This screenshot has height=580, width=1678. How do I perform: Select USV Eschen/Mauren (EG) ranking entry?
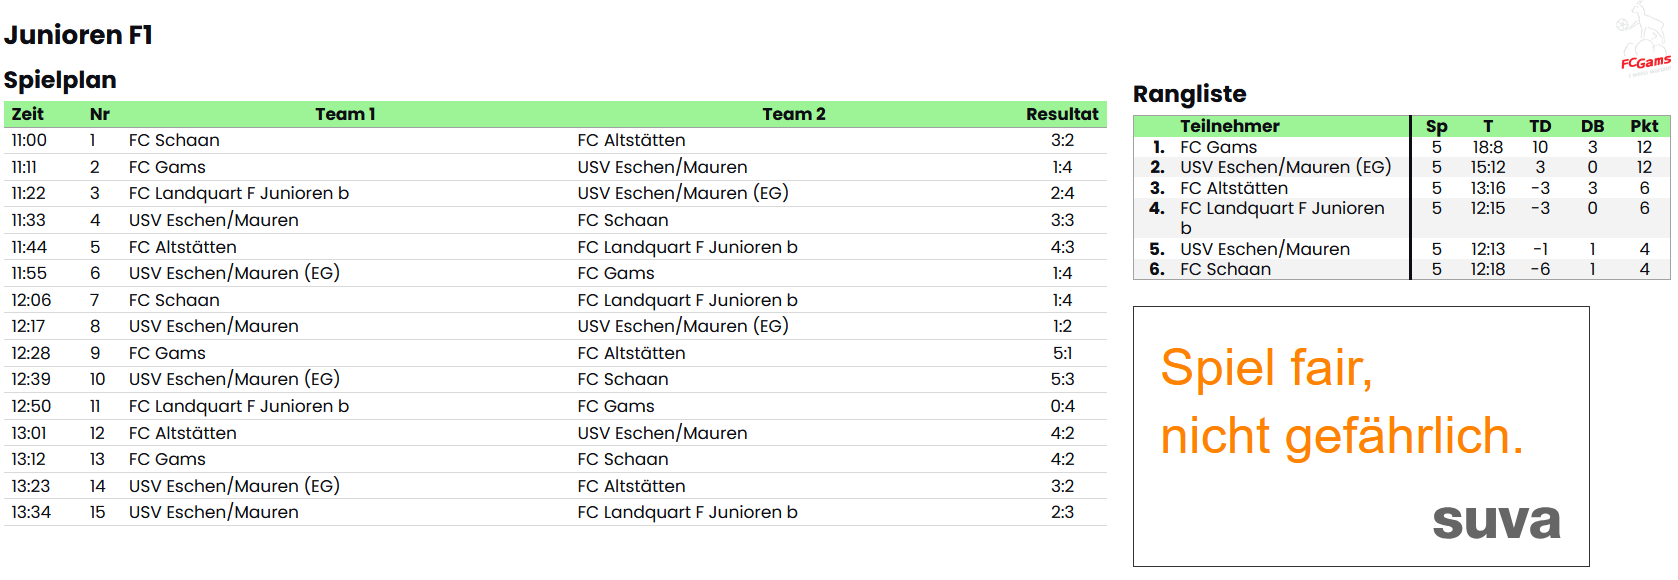[1286, 167]
